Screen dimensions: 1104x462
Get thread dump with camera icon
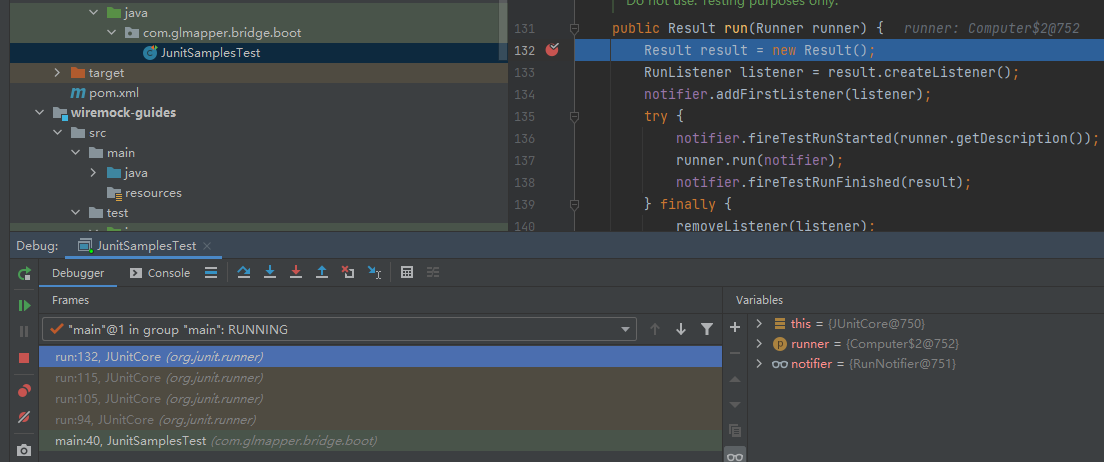[x=25, y=450]
